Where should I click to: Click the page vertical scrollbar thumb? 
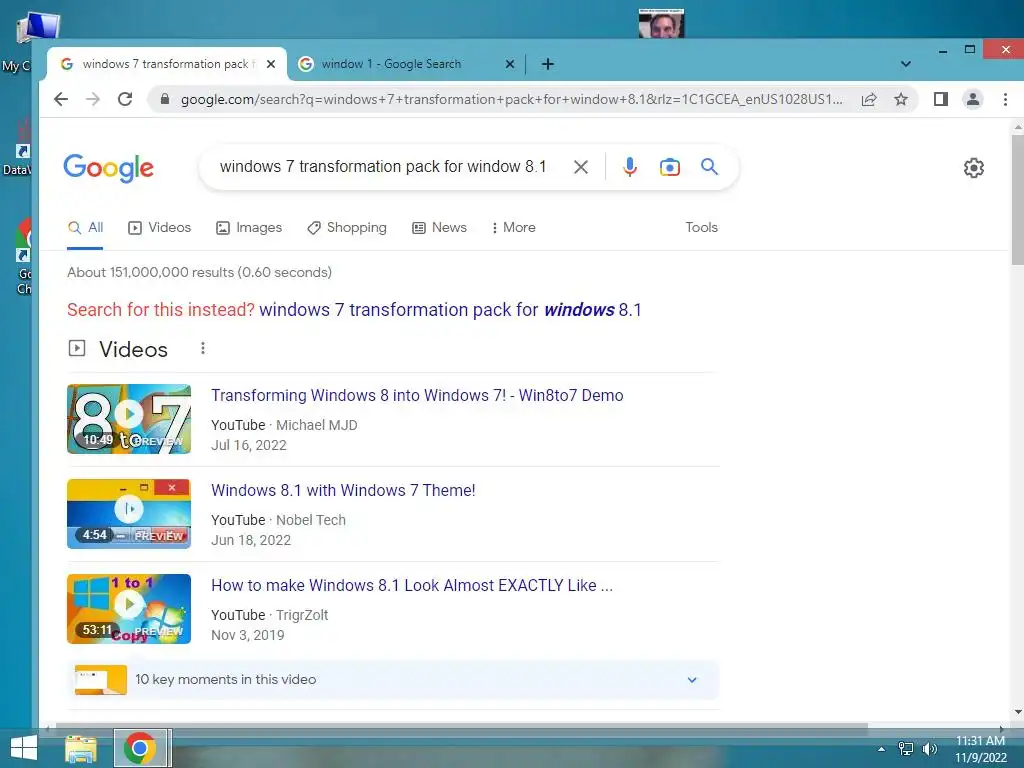click(x=1017, y=199)
